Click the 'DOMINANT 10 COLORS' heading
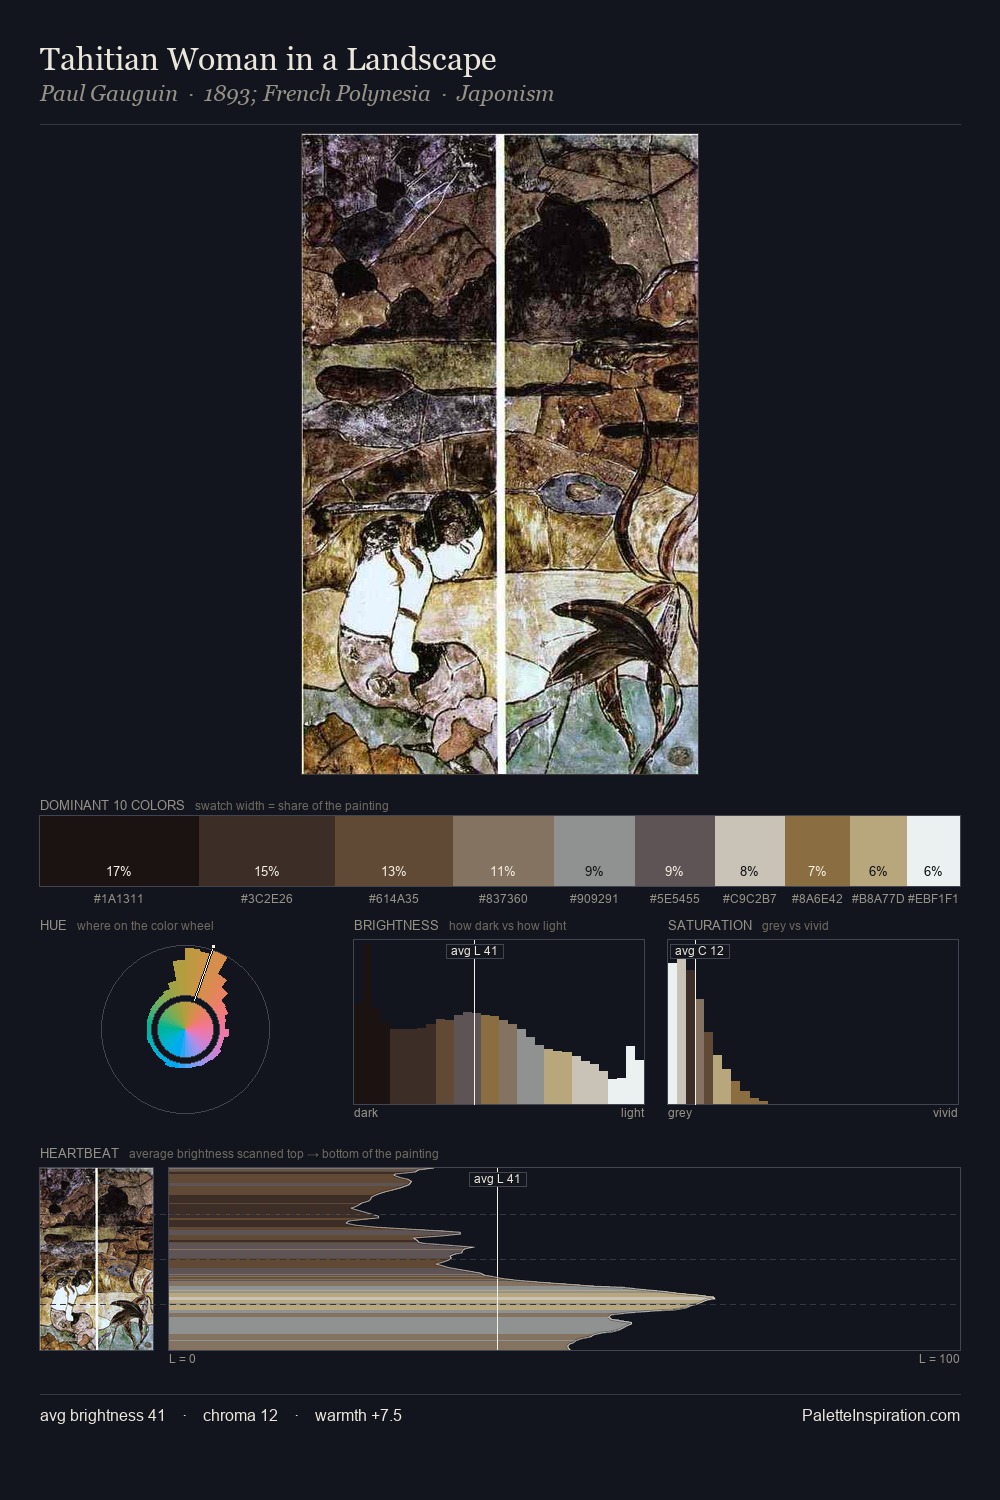 (112, 805)
